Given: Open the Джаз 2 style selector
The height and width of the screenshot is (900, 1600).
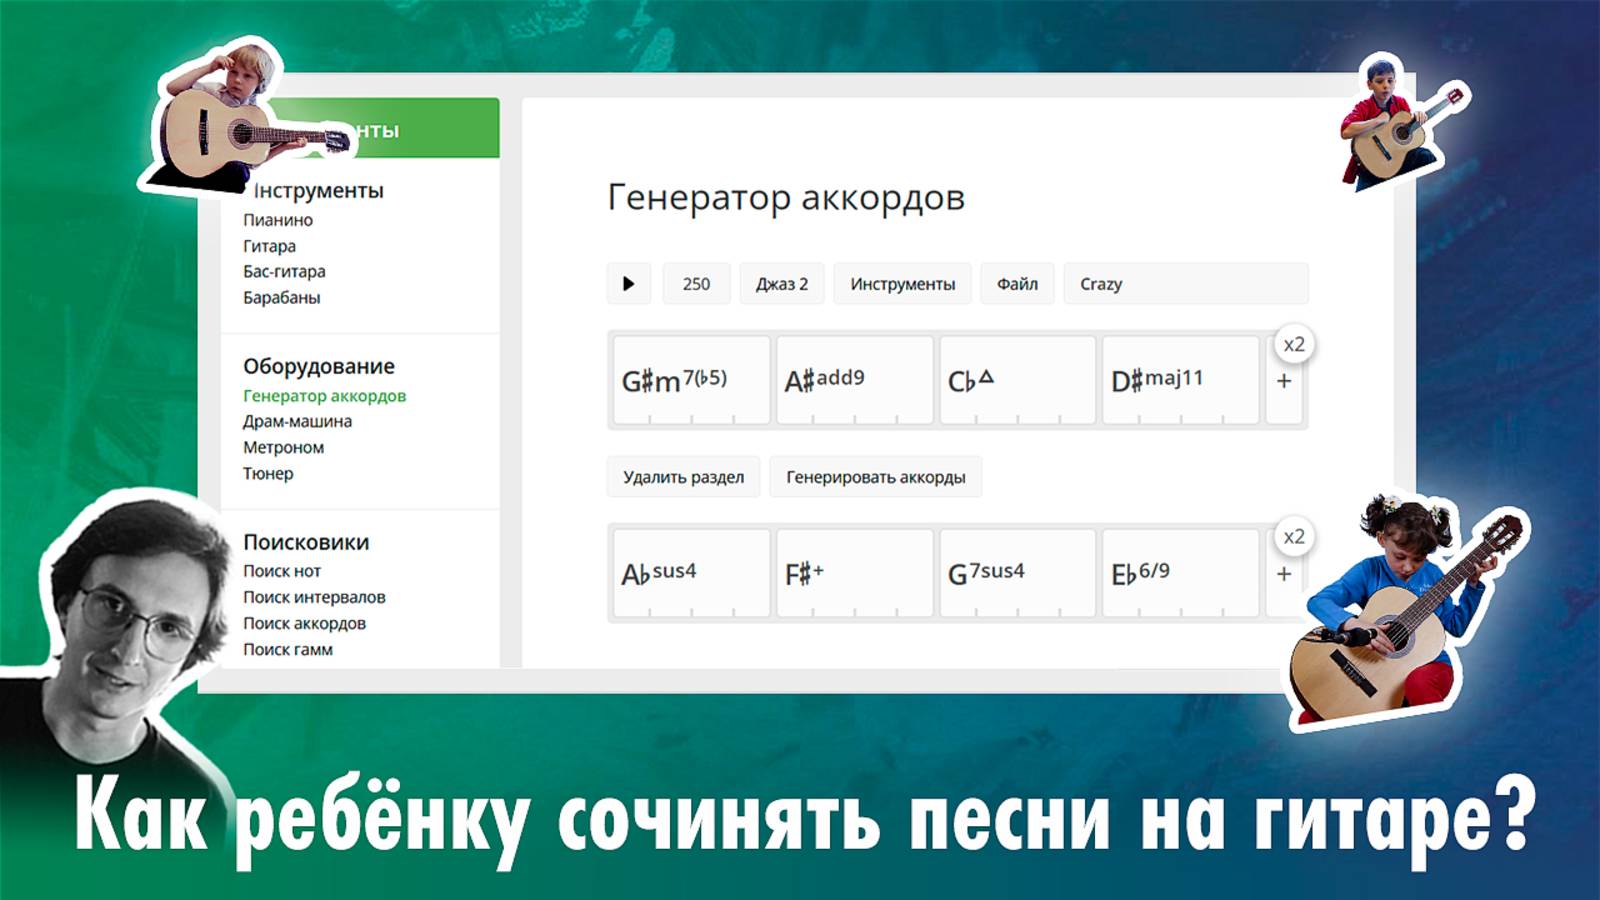Looking at the screenshot, I should 781,284.
